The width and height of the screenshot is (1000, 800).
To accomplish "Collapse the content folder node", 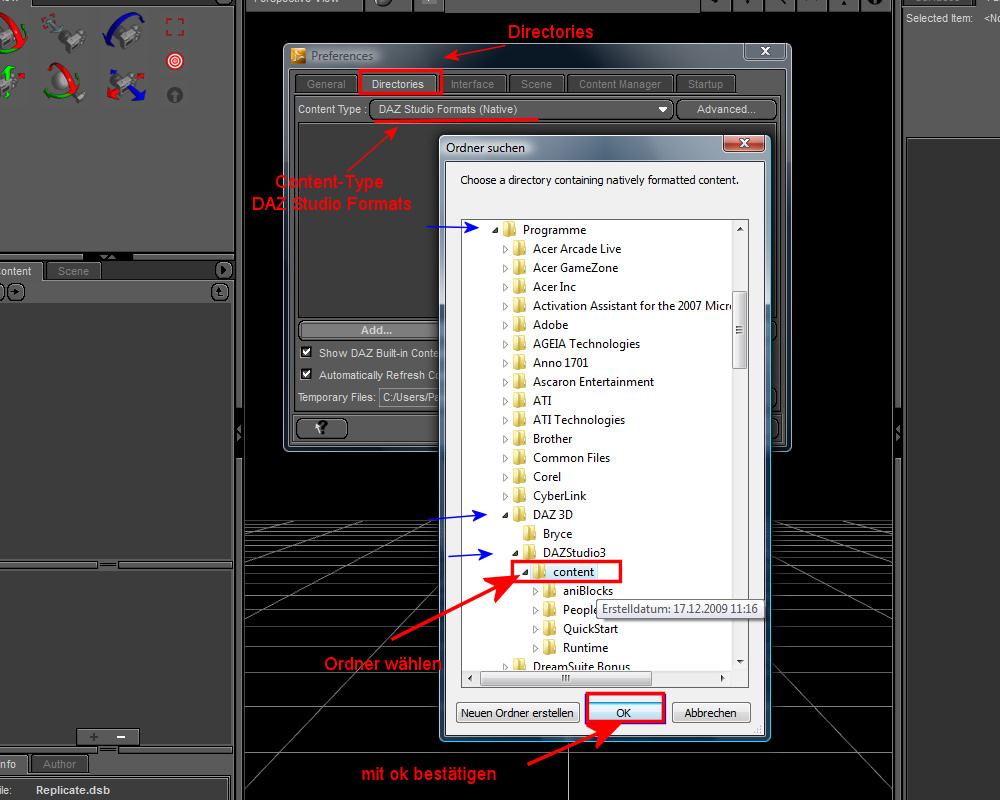I will tap(525, 572).
